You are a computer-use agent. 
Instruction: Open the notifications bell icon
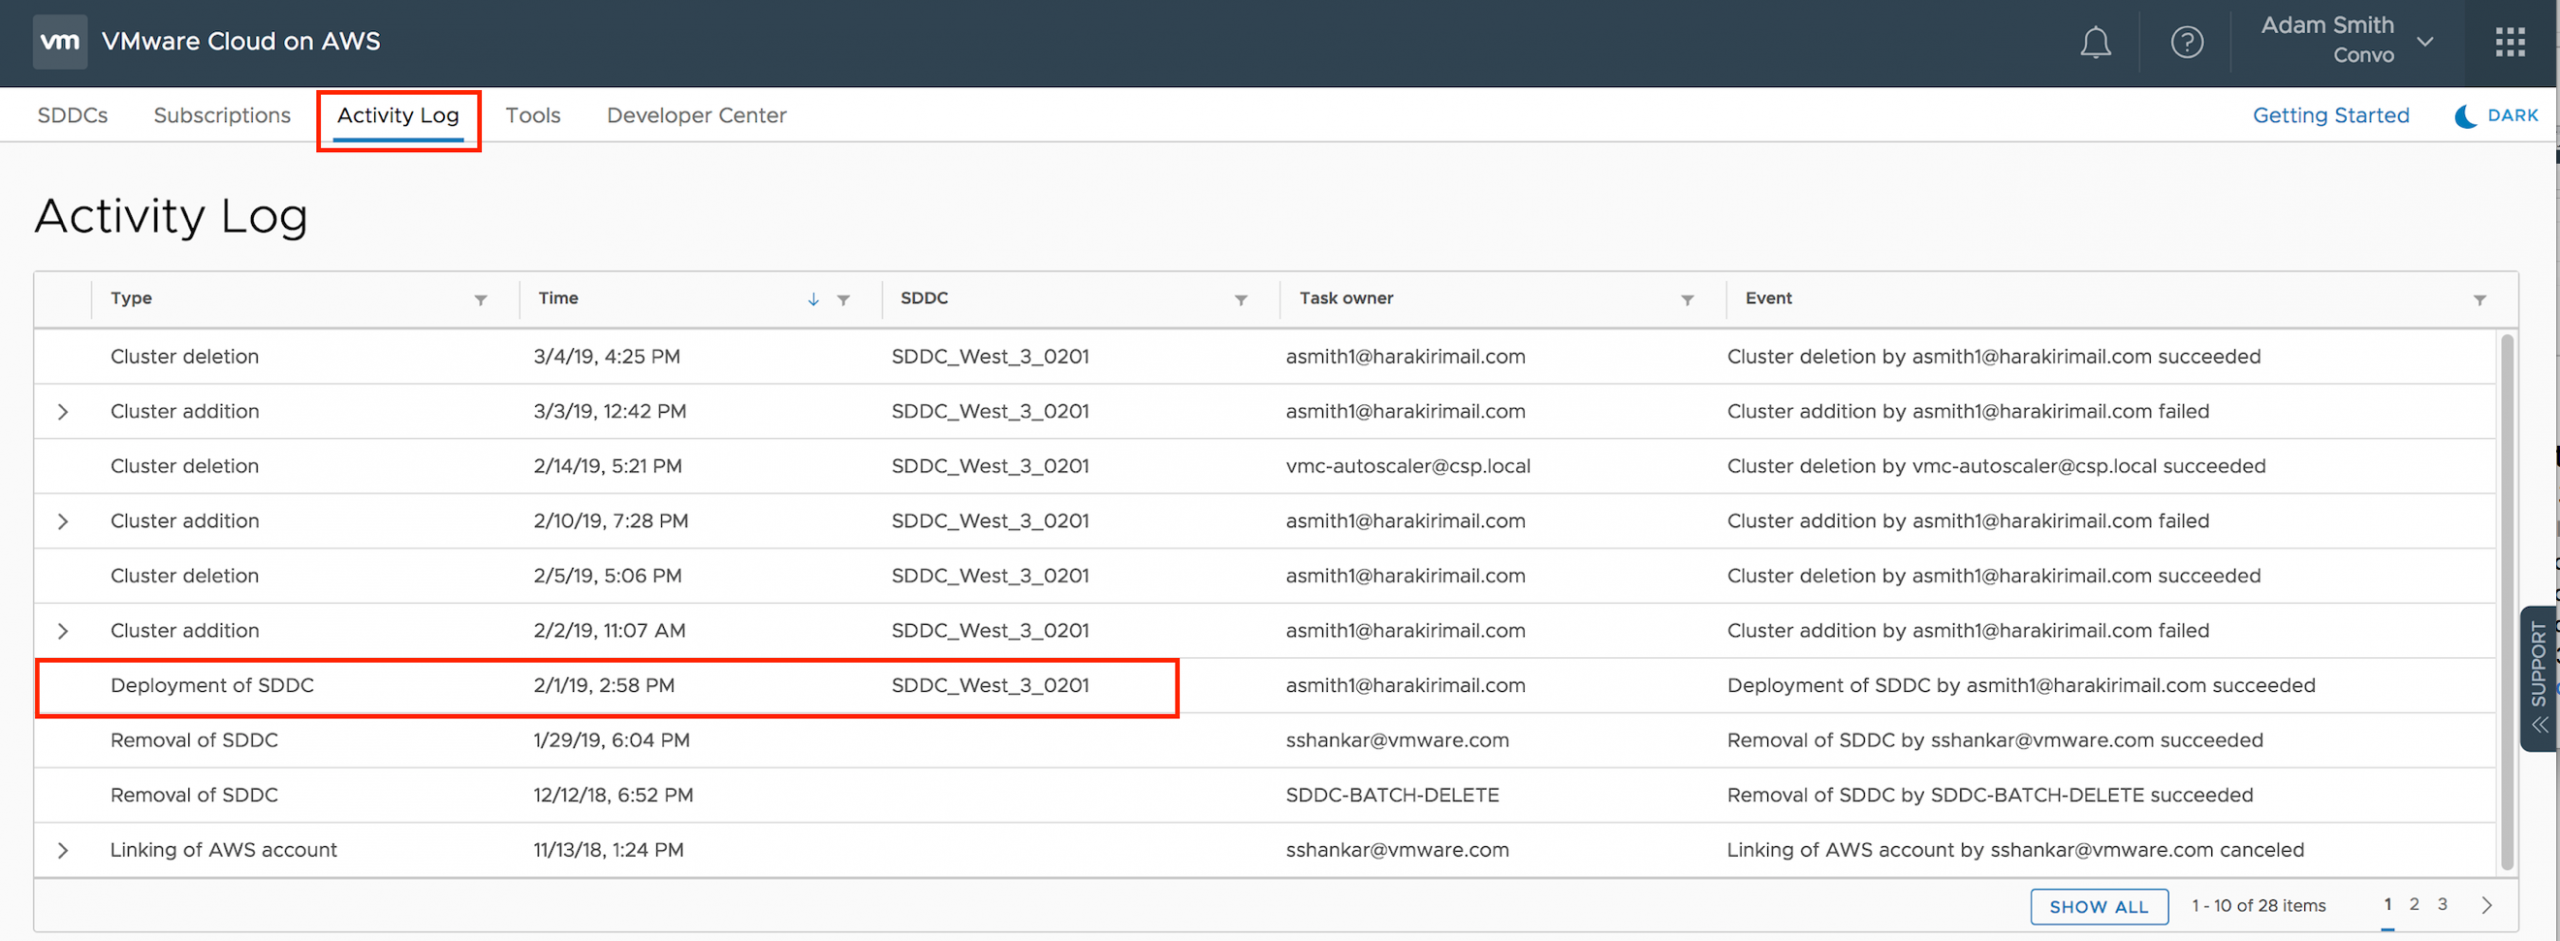coord(2095,43)
